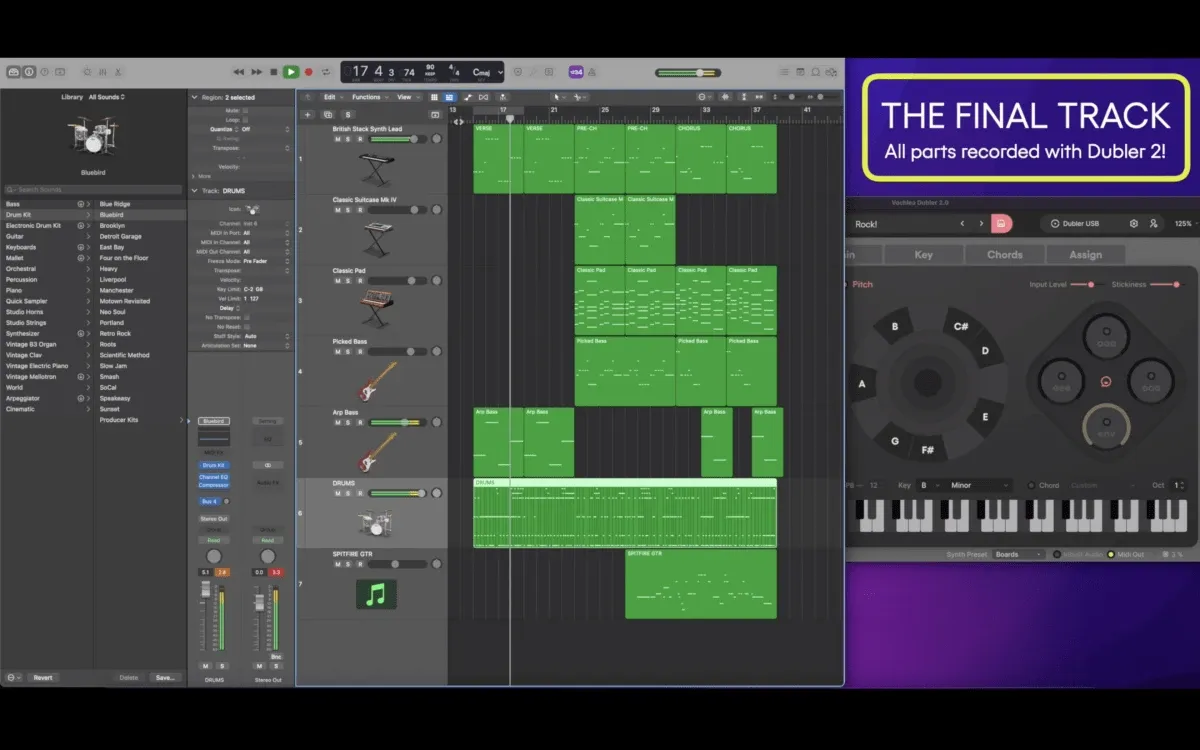Record-enable the Classic Pad track
The width and height of the screenshot is (1200, 750).
coord(359,281)
